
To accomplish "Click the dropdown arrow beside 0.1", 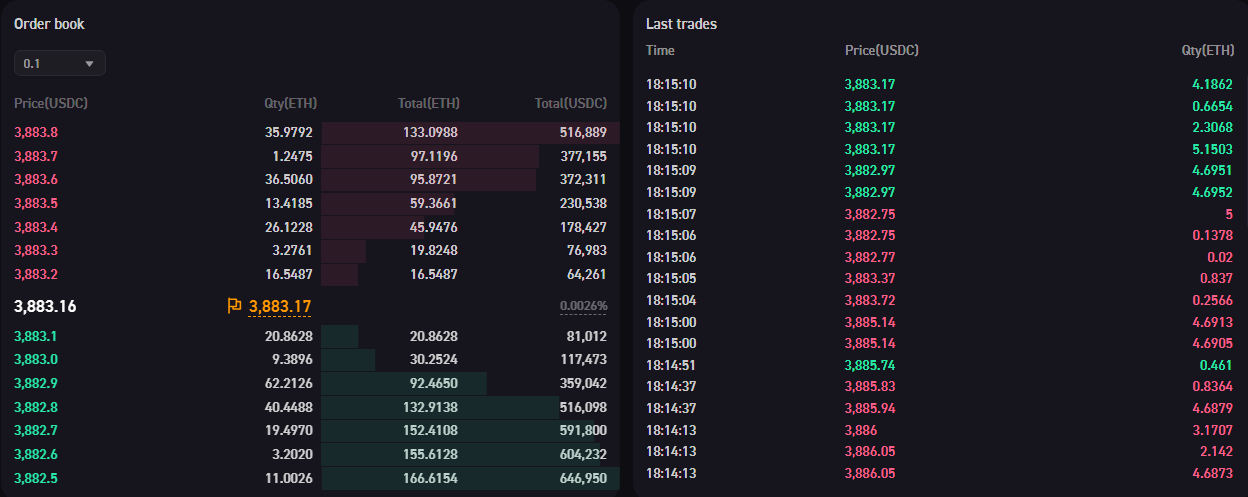I will click(x=90, y=64).
